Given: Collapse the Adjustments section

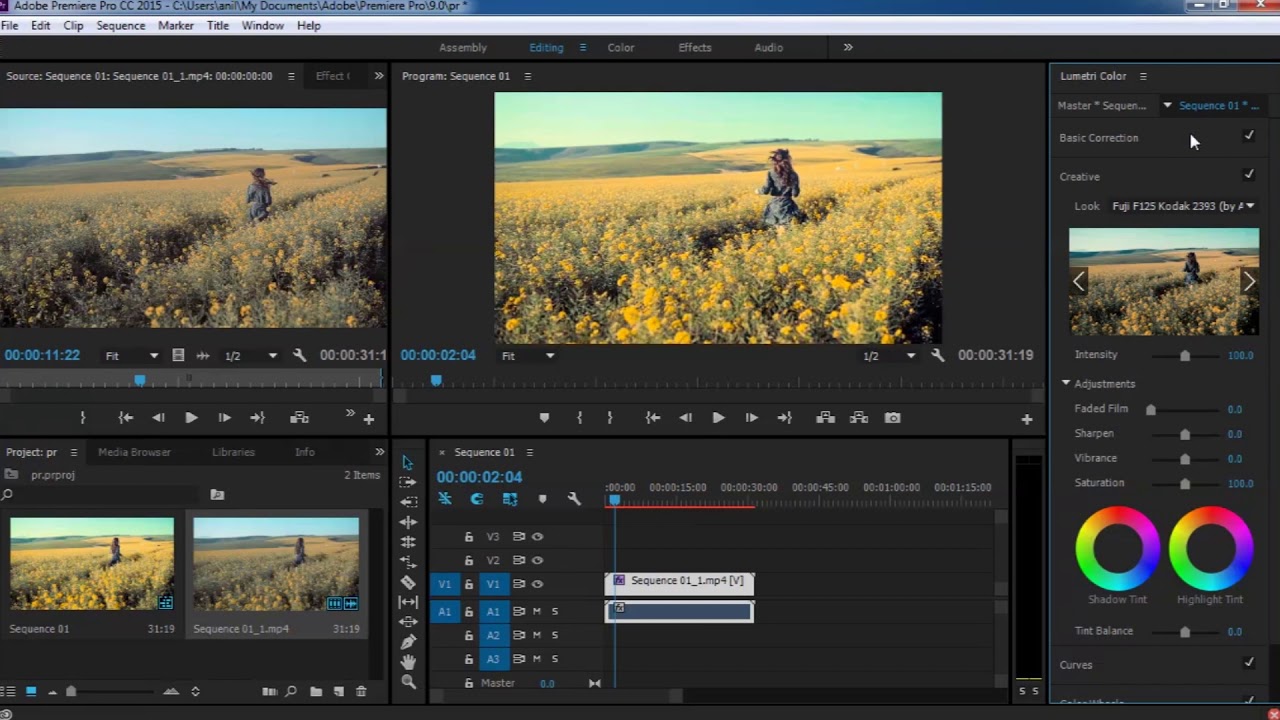Looking at the screenshot, I should coord(1066,384).
